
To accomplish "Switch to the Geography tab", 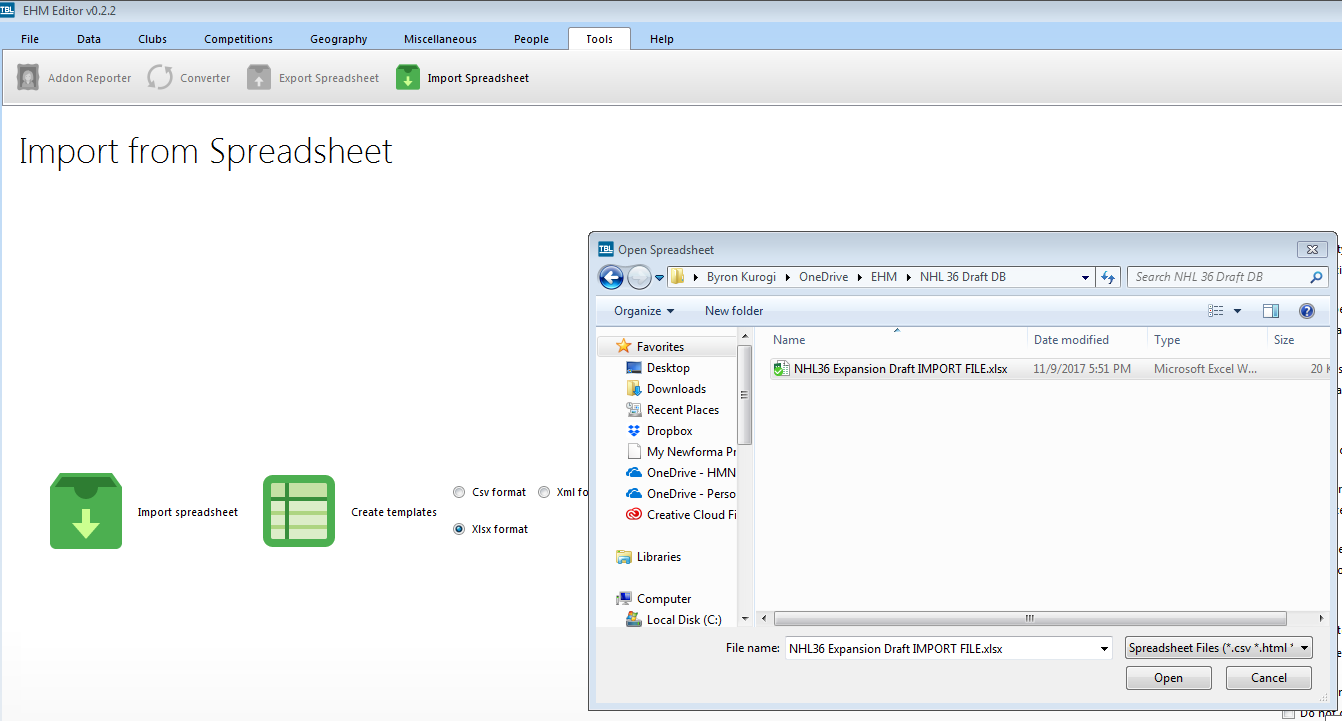I will (339, 39).
